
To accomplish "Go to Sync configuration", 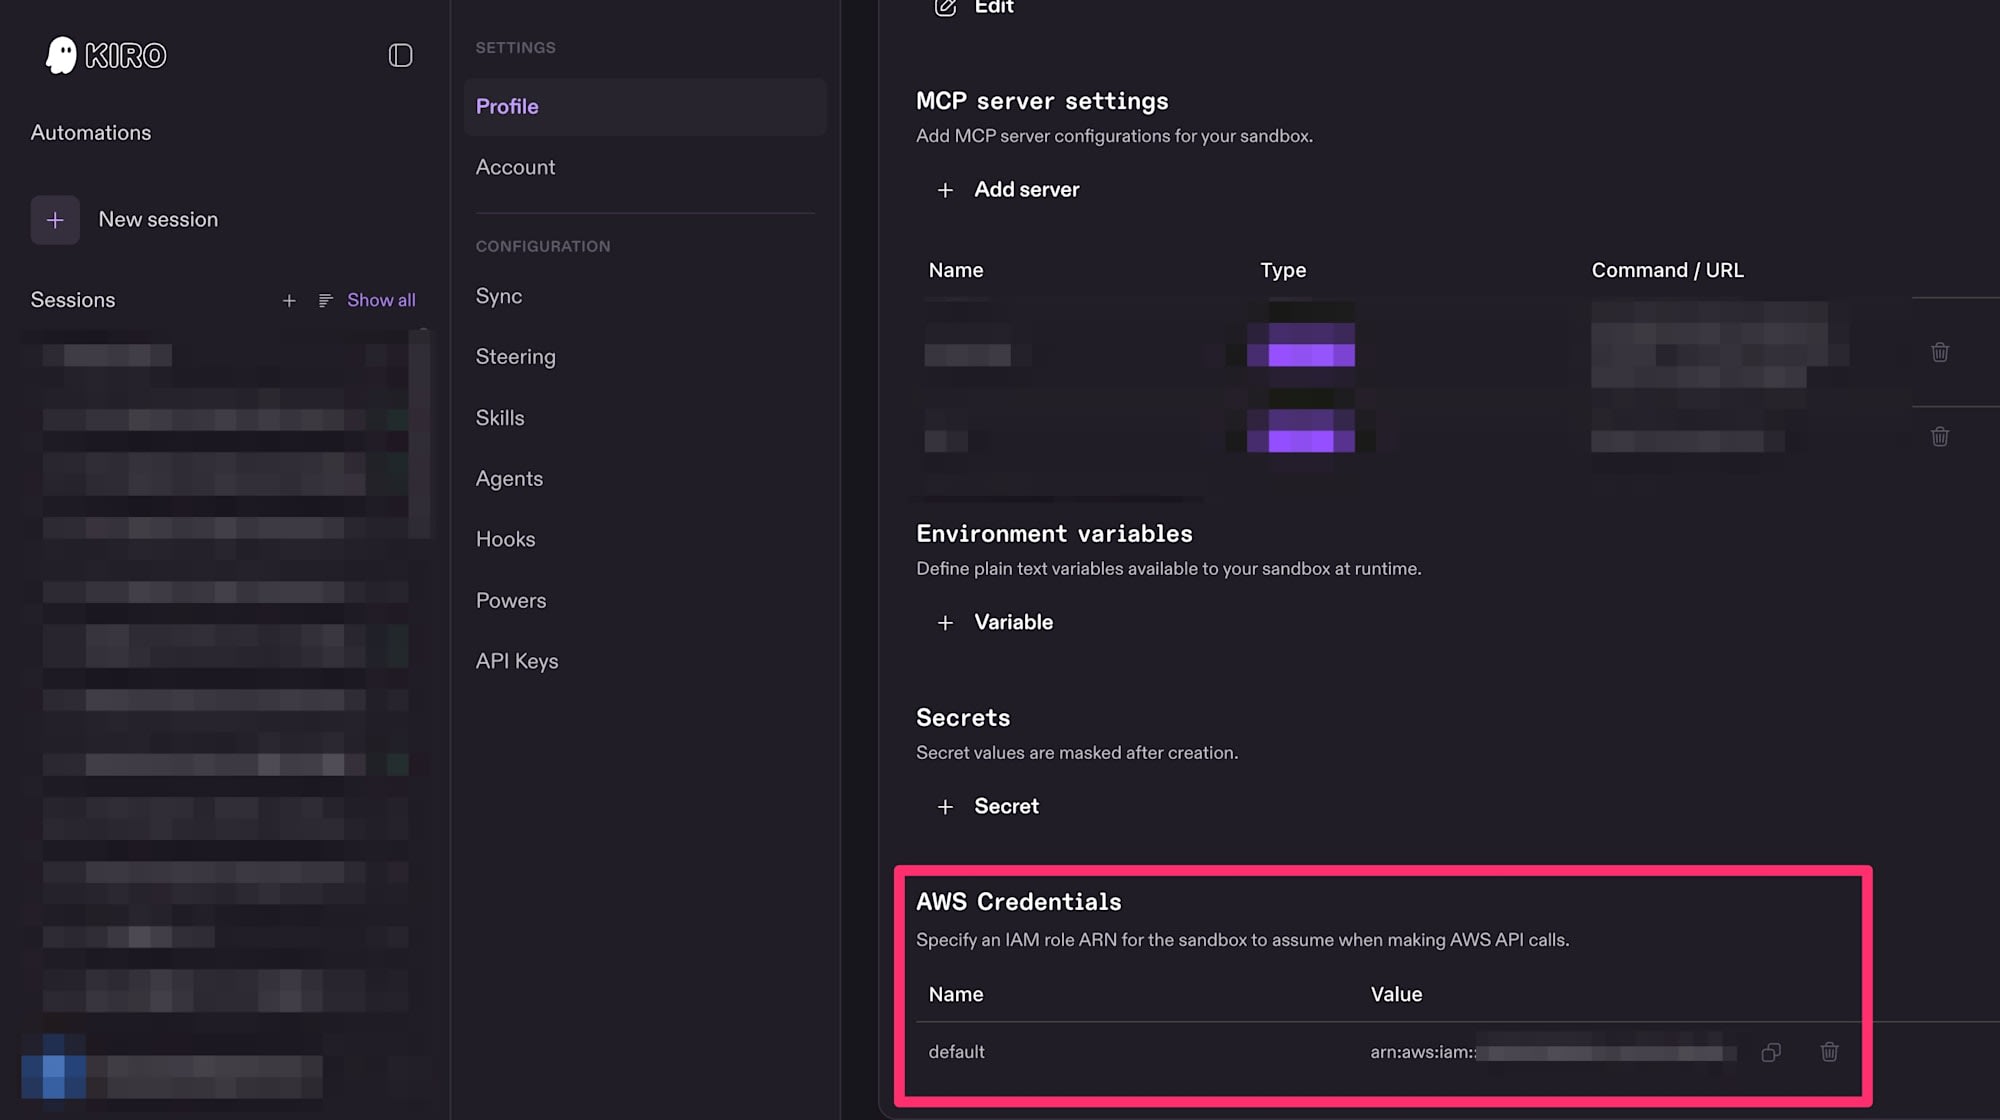I will 499,296.
